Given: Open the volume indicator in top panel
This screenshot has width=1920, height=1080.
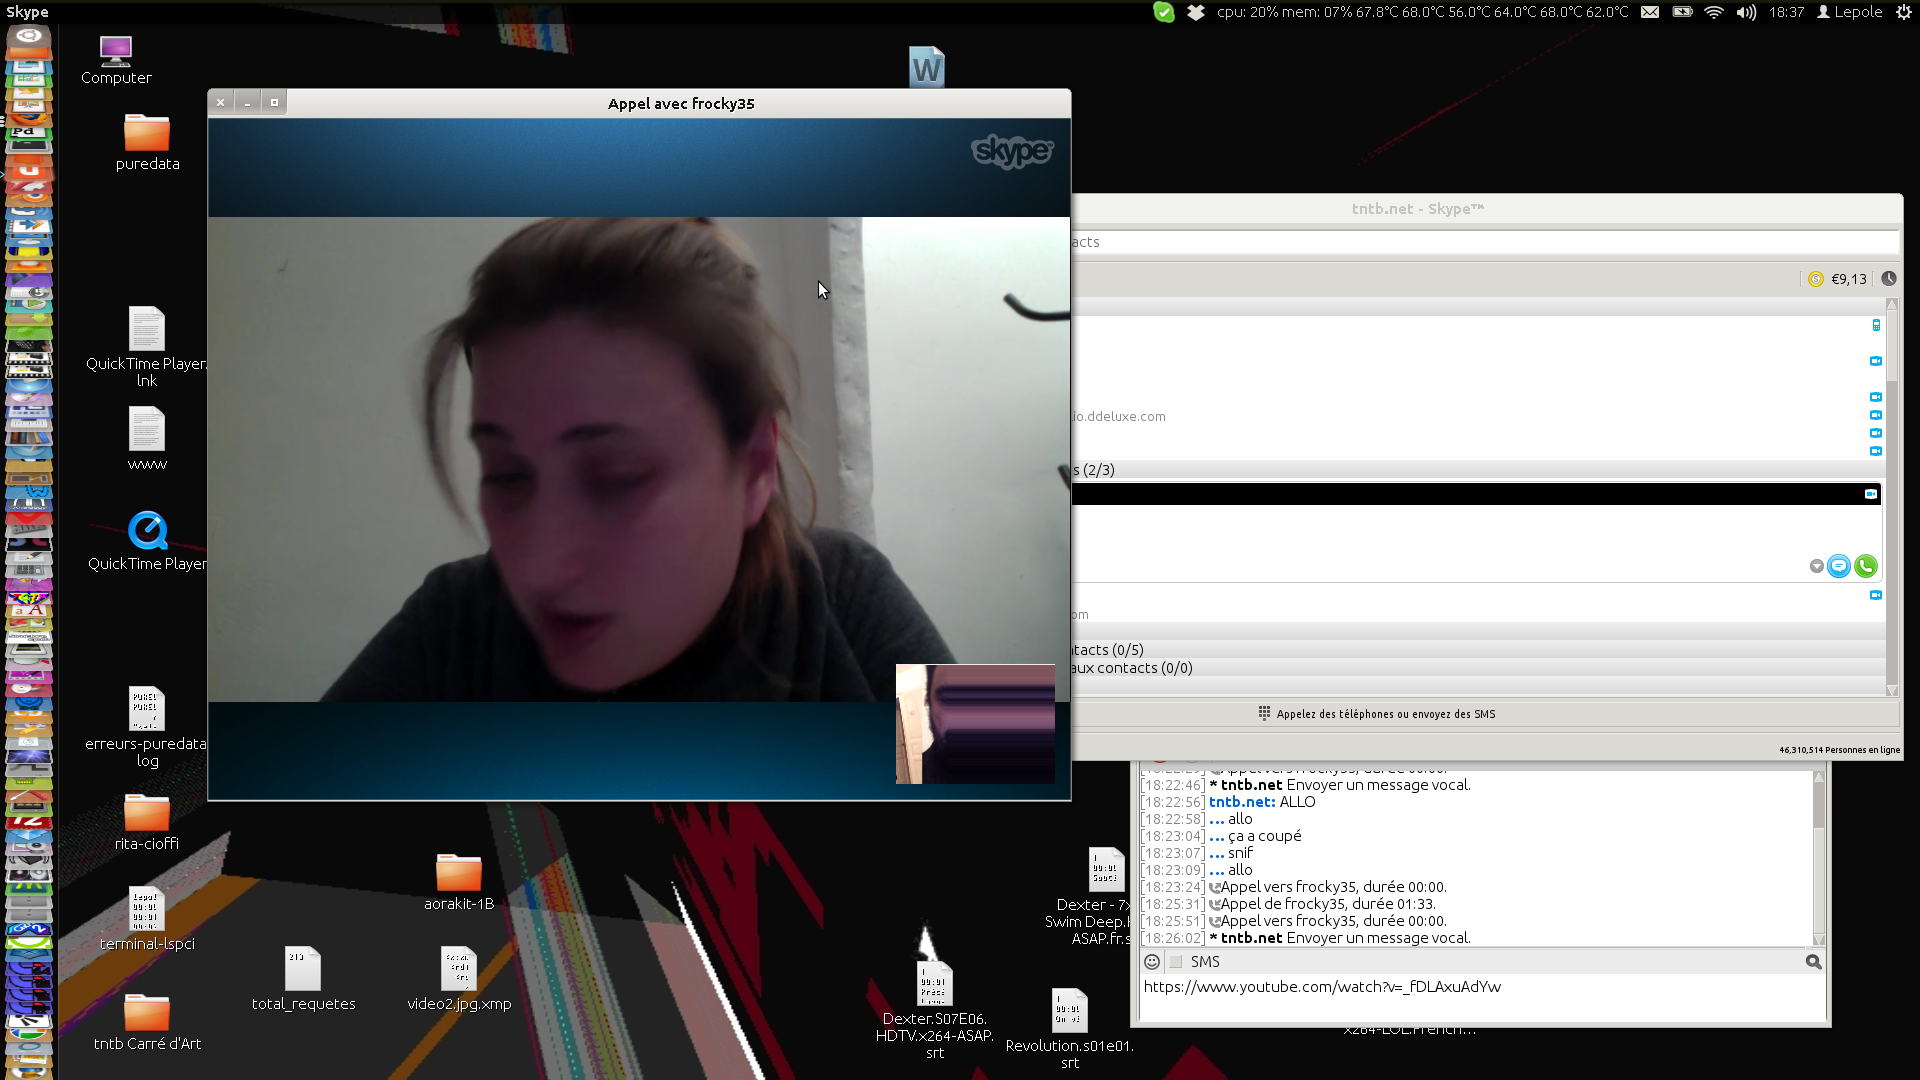Looking at the screenshot, I should coord(1746,12).
